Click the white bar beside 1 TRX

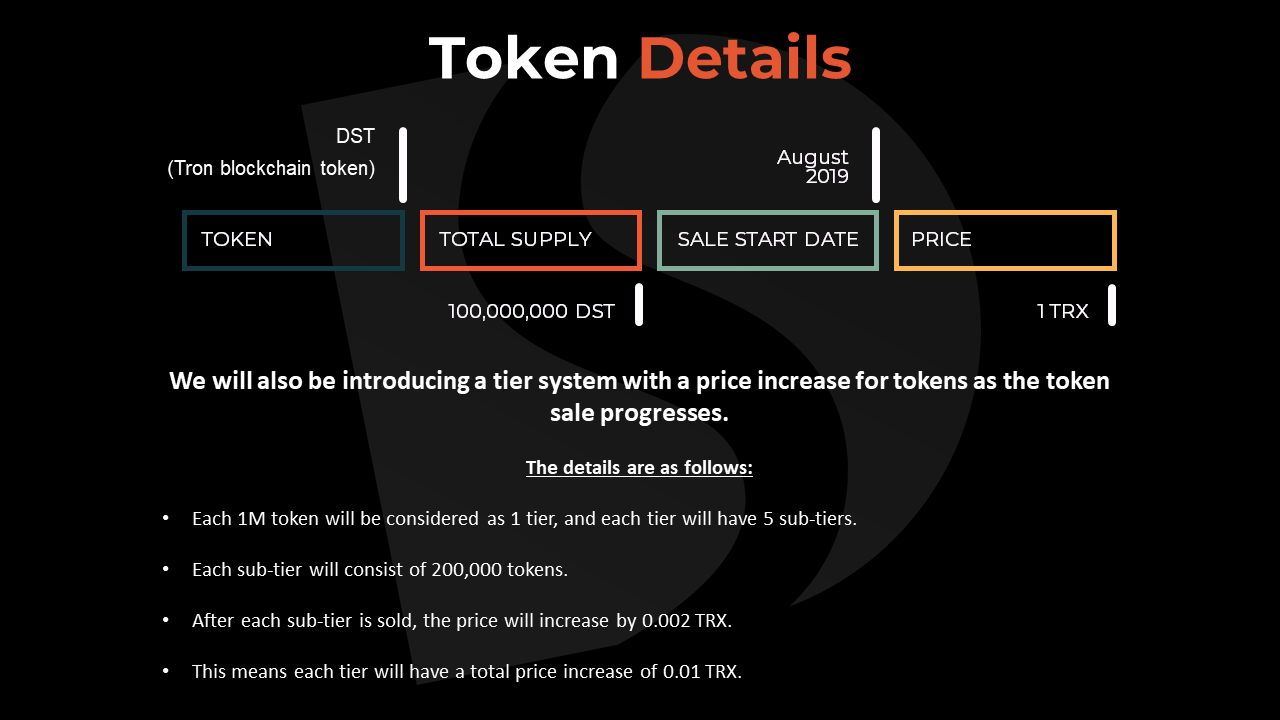pos(1112,305)
